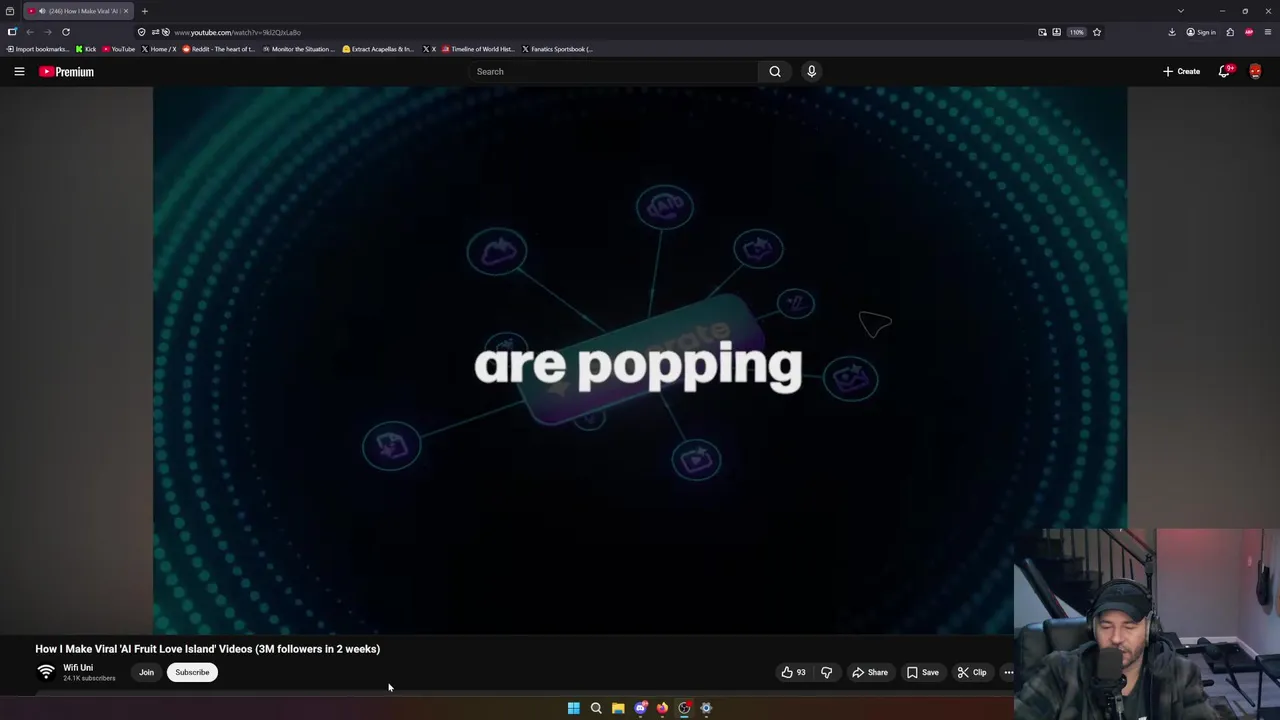This screenshot has height=720, width=1280.
Task: Join the Wifi Uni channel membership
Action: [146, 672]
